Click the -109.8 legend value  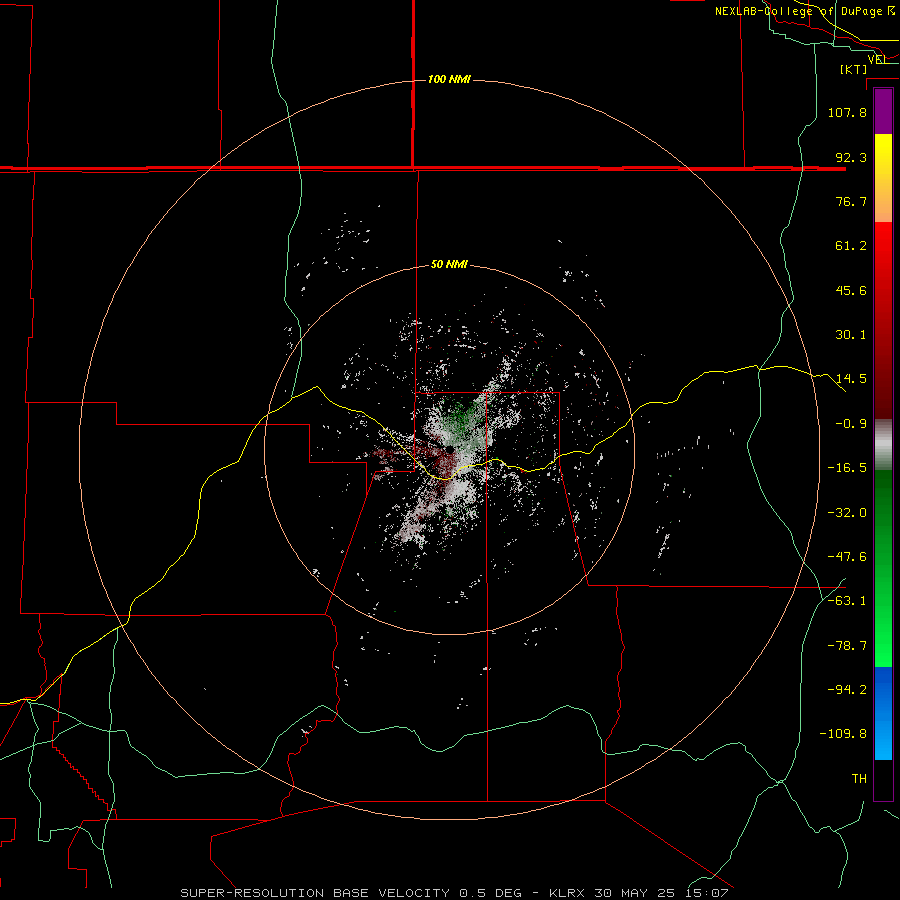coord(843,734)
